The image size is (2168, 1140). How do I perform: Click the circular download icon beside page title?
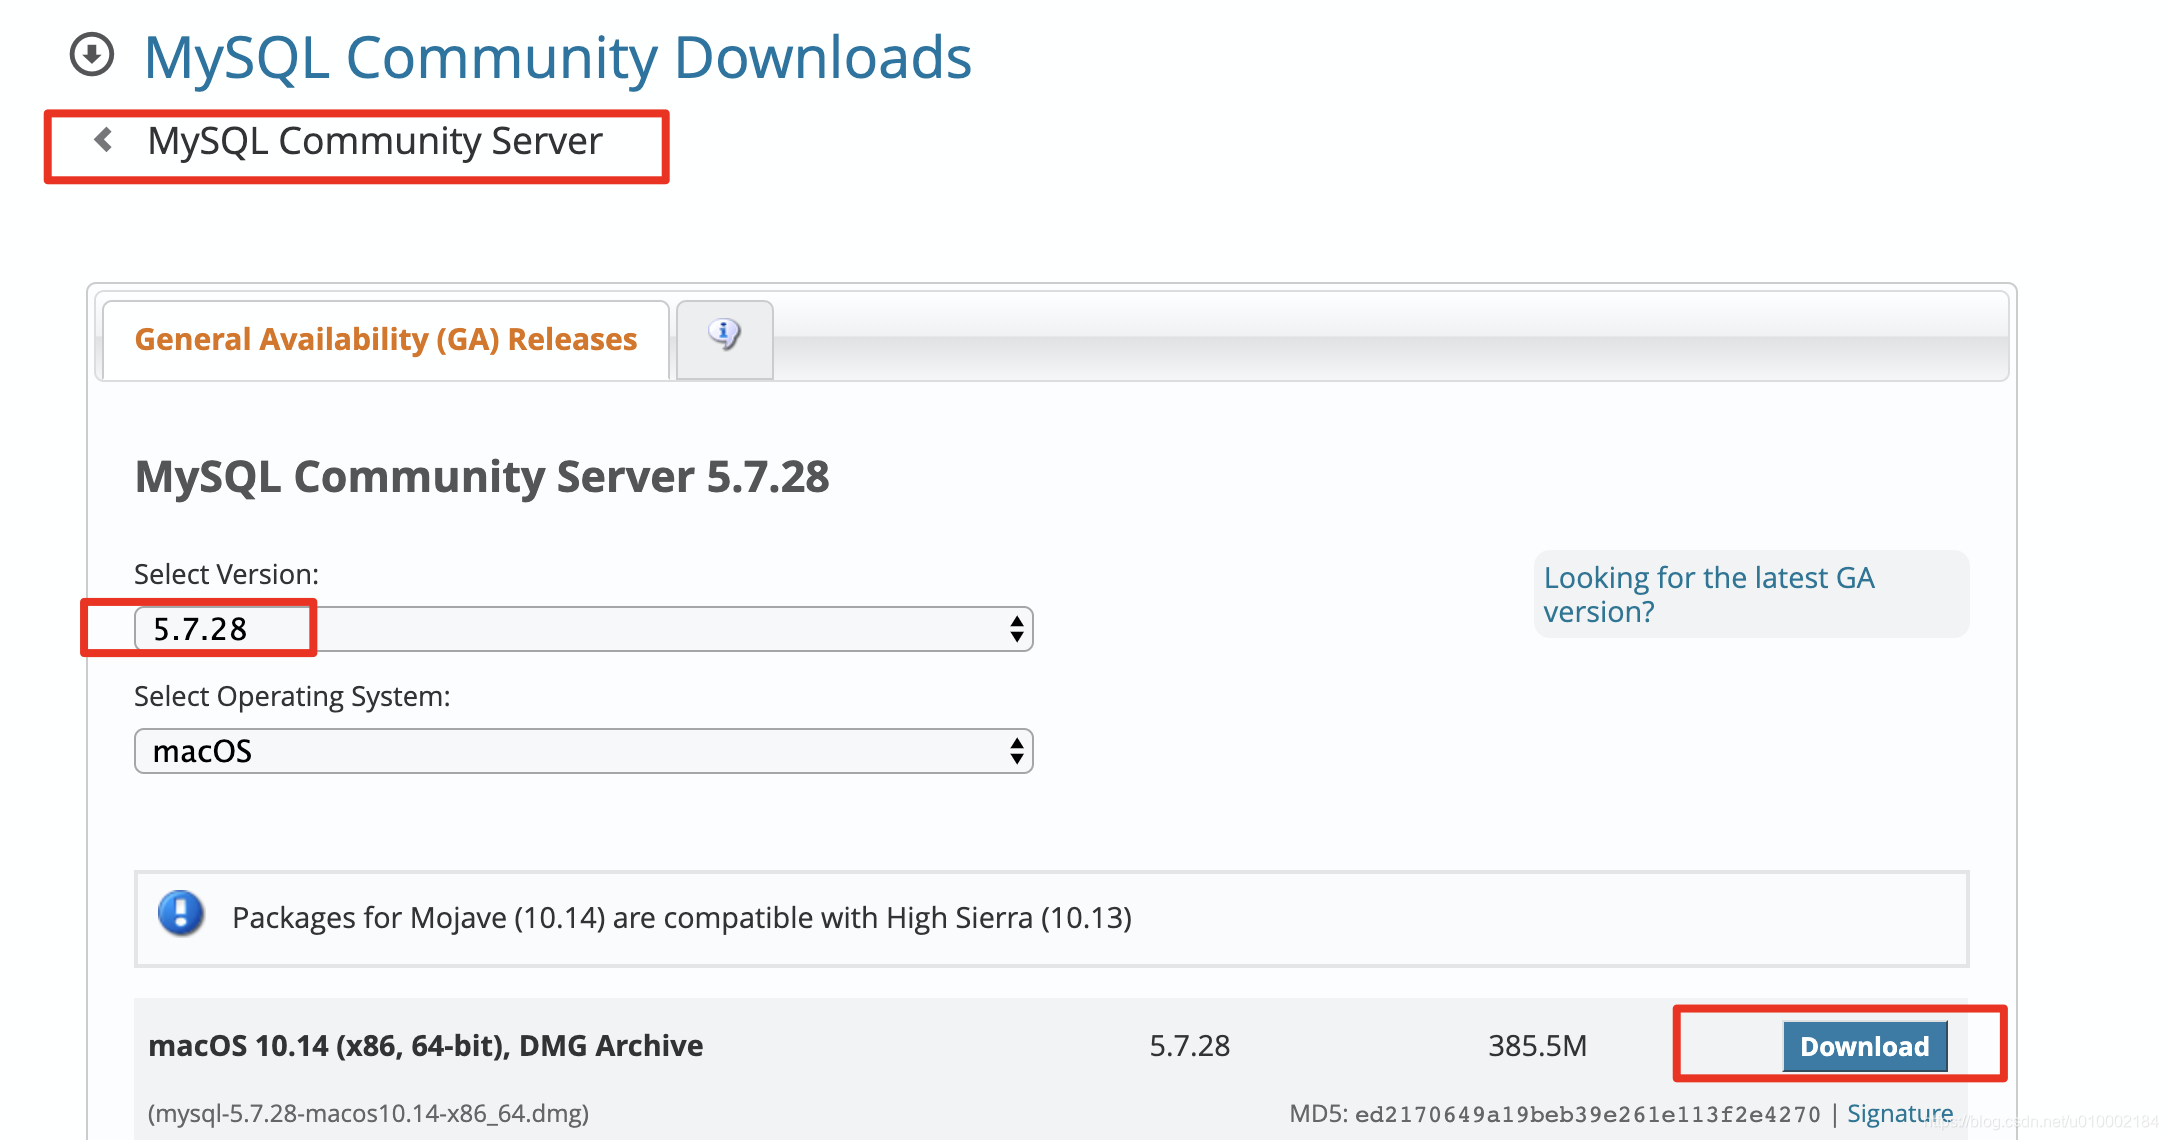tap(92, 54)
